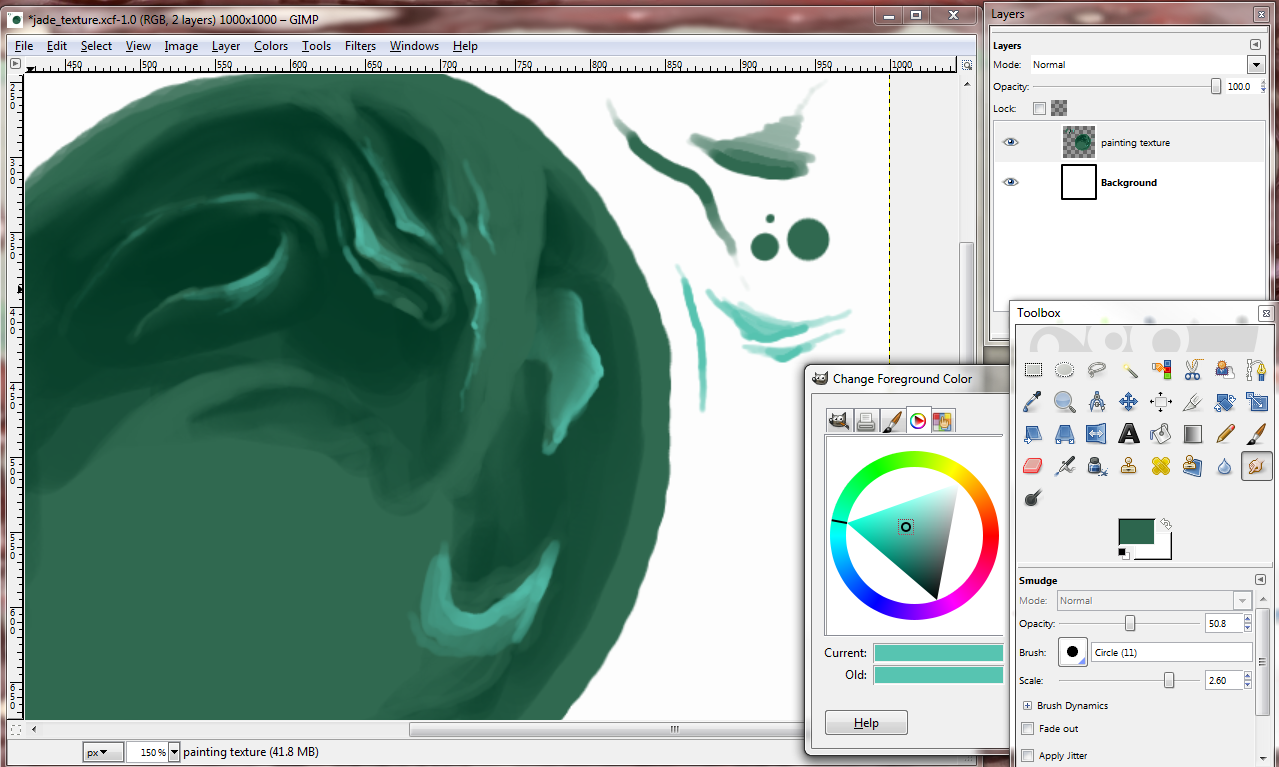The width and height of the screenshot is (1279, 767).
Task: Switch to the Watercolor brush tab in color dialog
Action: tap(891, 421)
